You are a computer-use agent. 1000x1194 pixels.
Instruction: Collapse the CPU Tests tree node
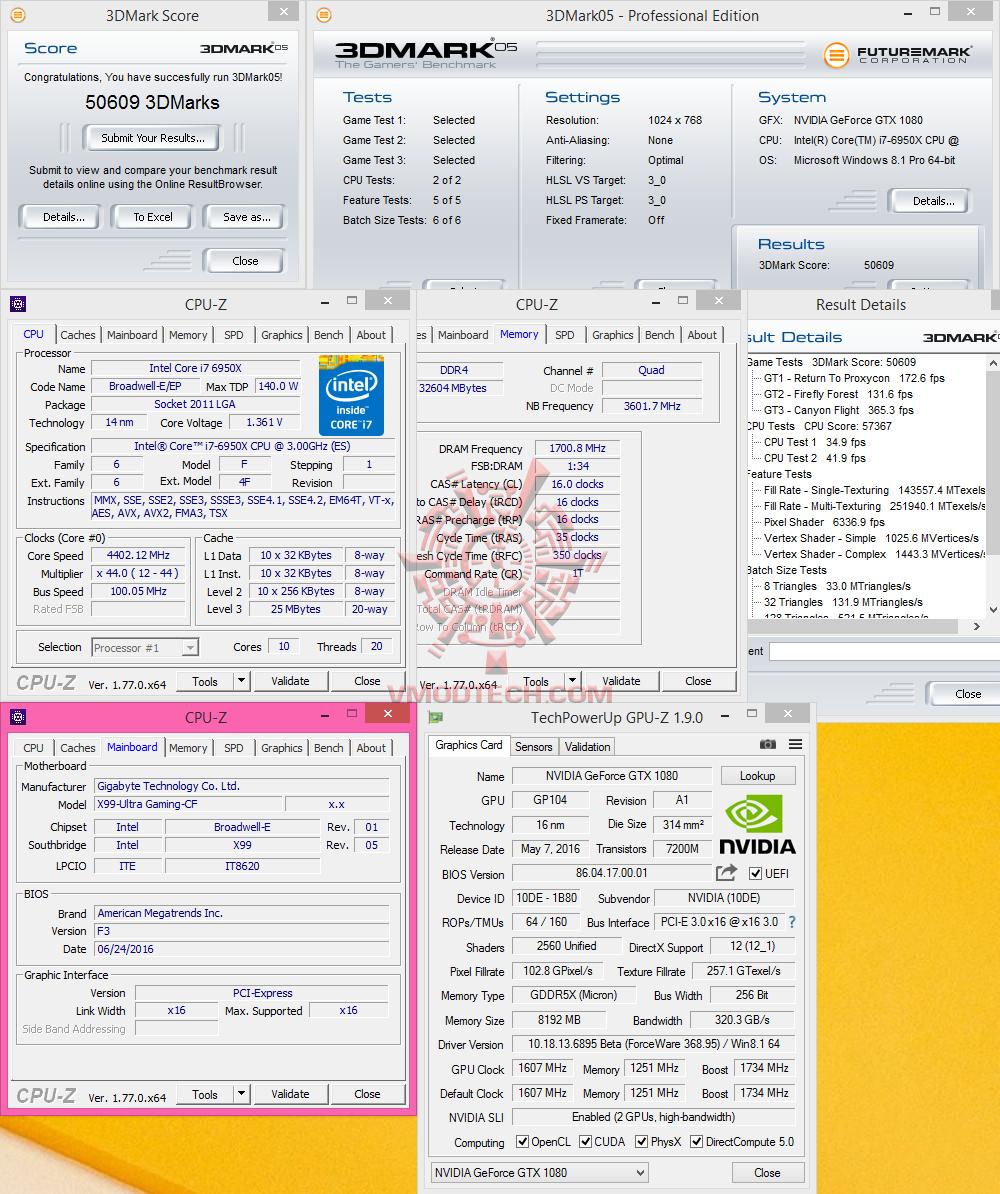click(x=771, y=426)
